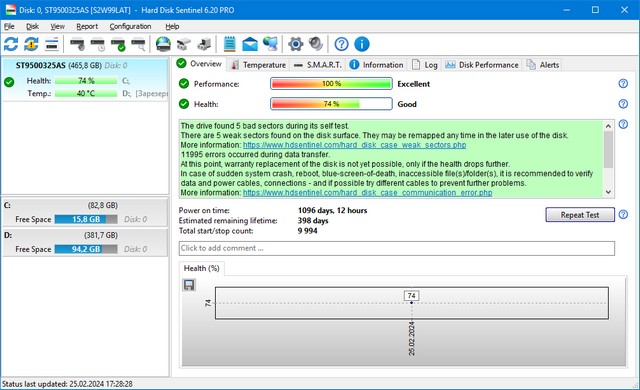This screenshot has height=390, width=640.
Task: Open the communication error info link
Action: click(367, 193)
